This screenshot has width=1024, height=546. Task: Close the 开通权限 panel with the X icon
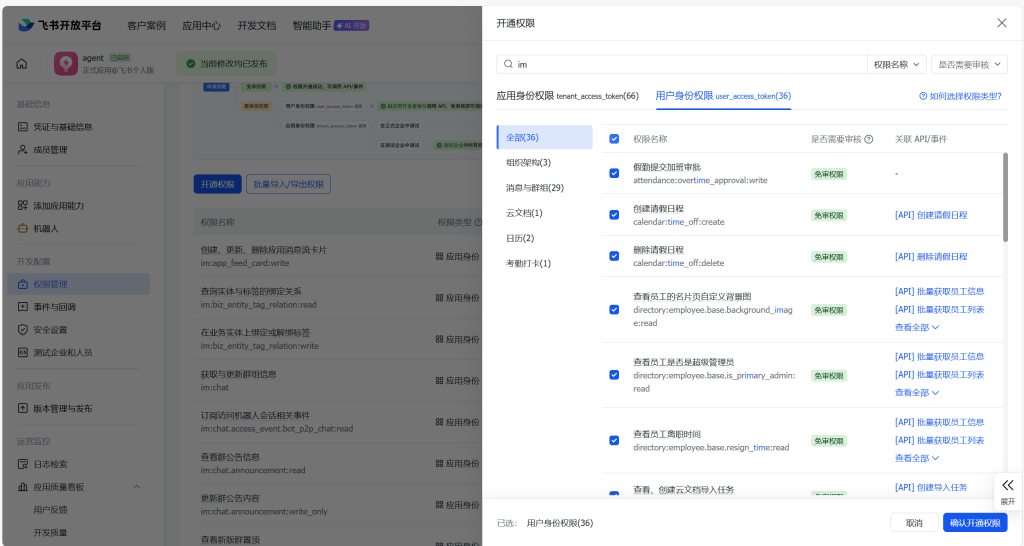(1001, 23)
